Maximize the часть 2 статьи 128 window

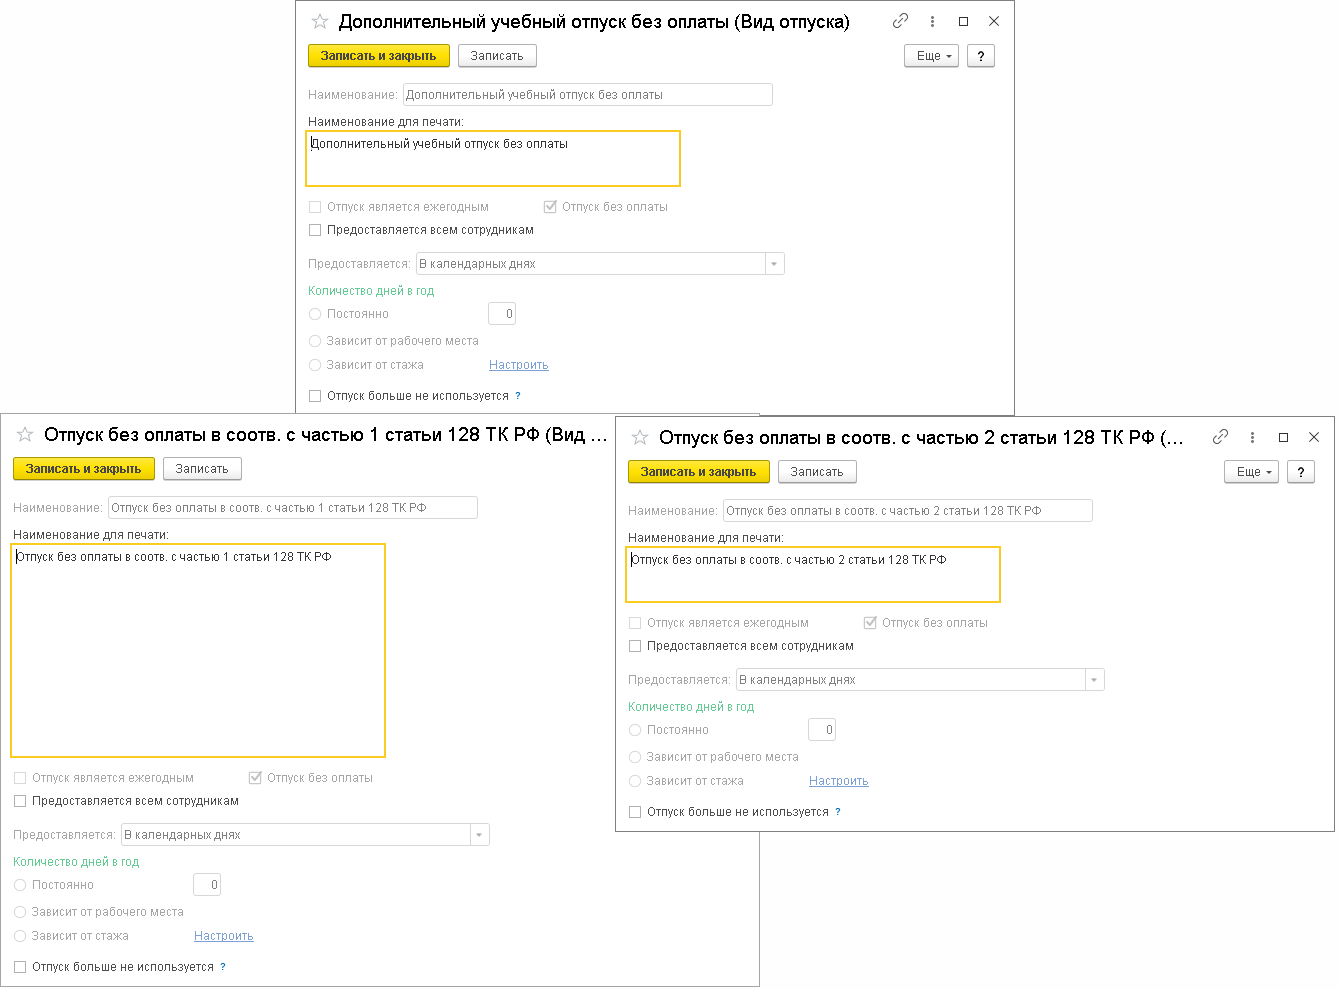[1284, 437]
